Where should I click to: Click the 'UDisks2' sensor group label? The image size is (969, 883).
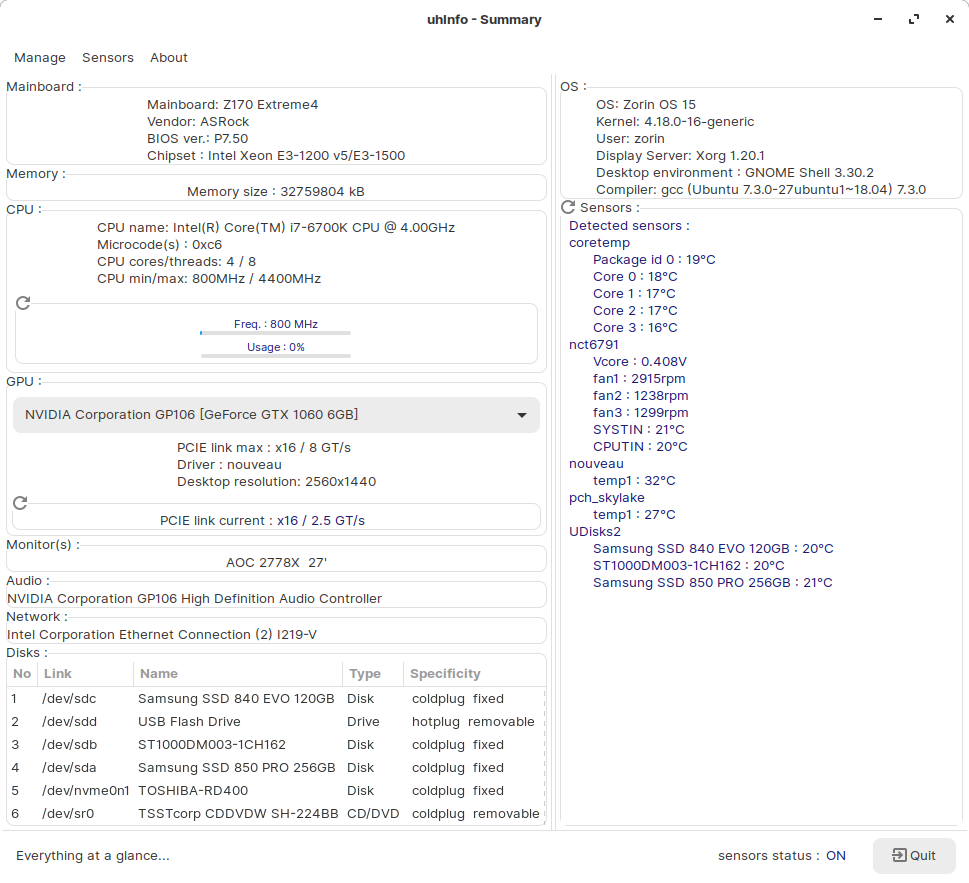[x=595, y=531]
